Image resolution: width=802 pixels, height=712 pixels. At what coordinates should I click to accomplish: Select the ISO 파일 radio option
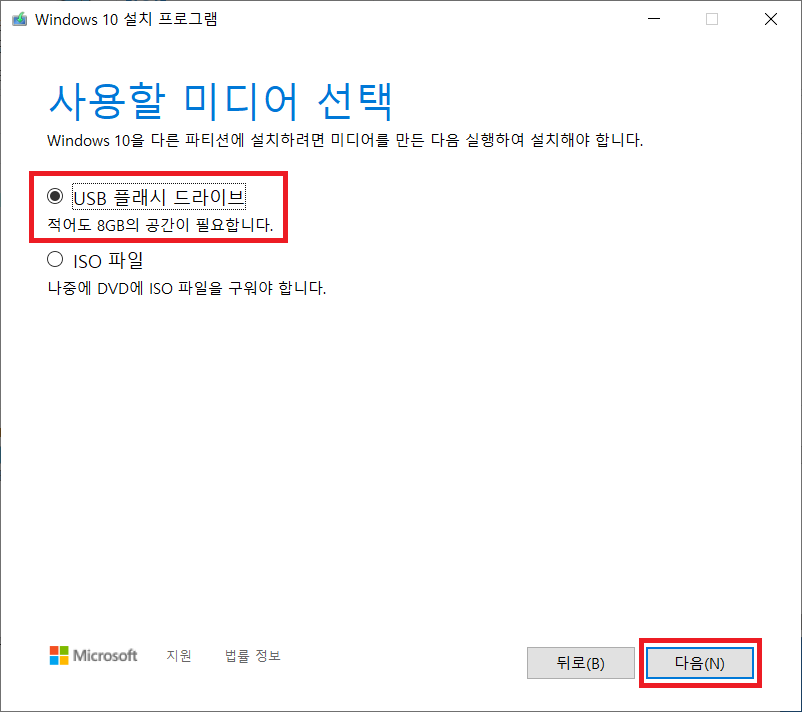coord(55,259)
